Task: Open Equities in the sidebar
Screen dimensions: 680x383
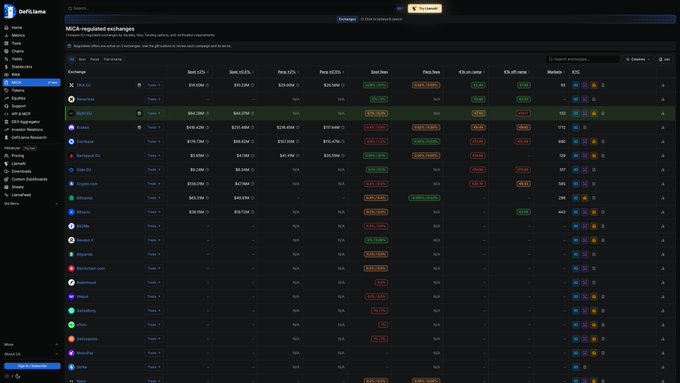Action: click(18, 98)
